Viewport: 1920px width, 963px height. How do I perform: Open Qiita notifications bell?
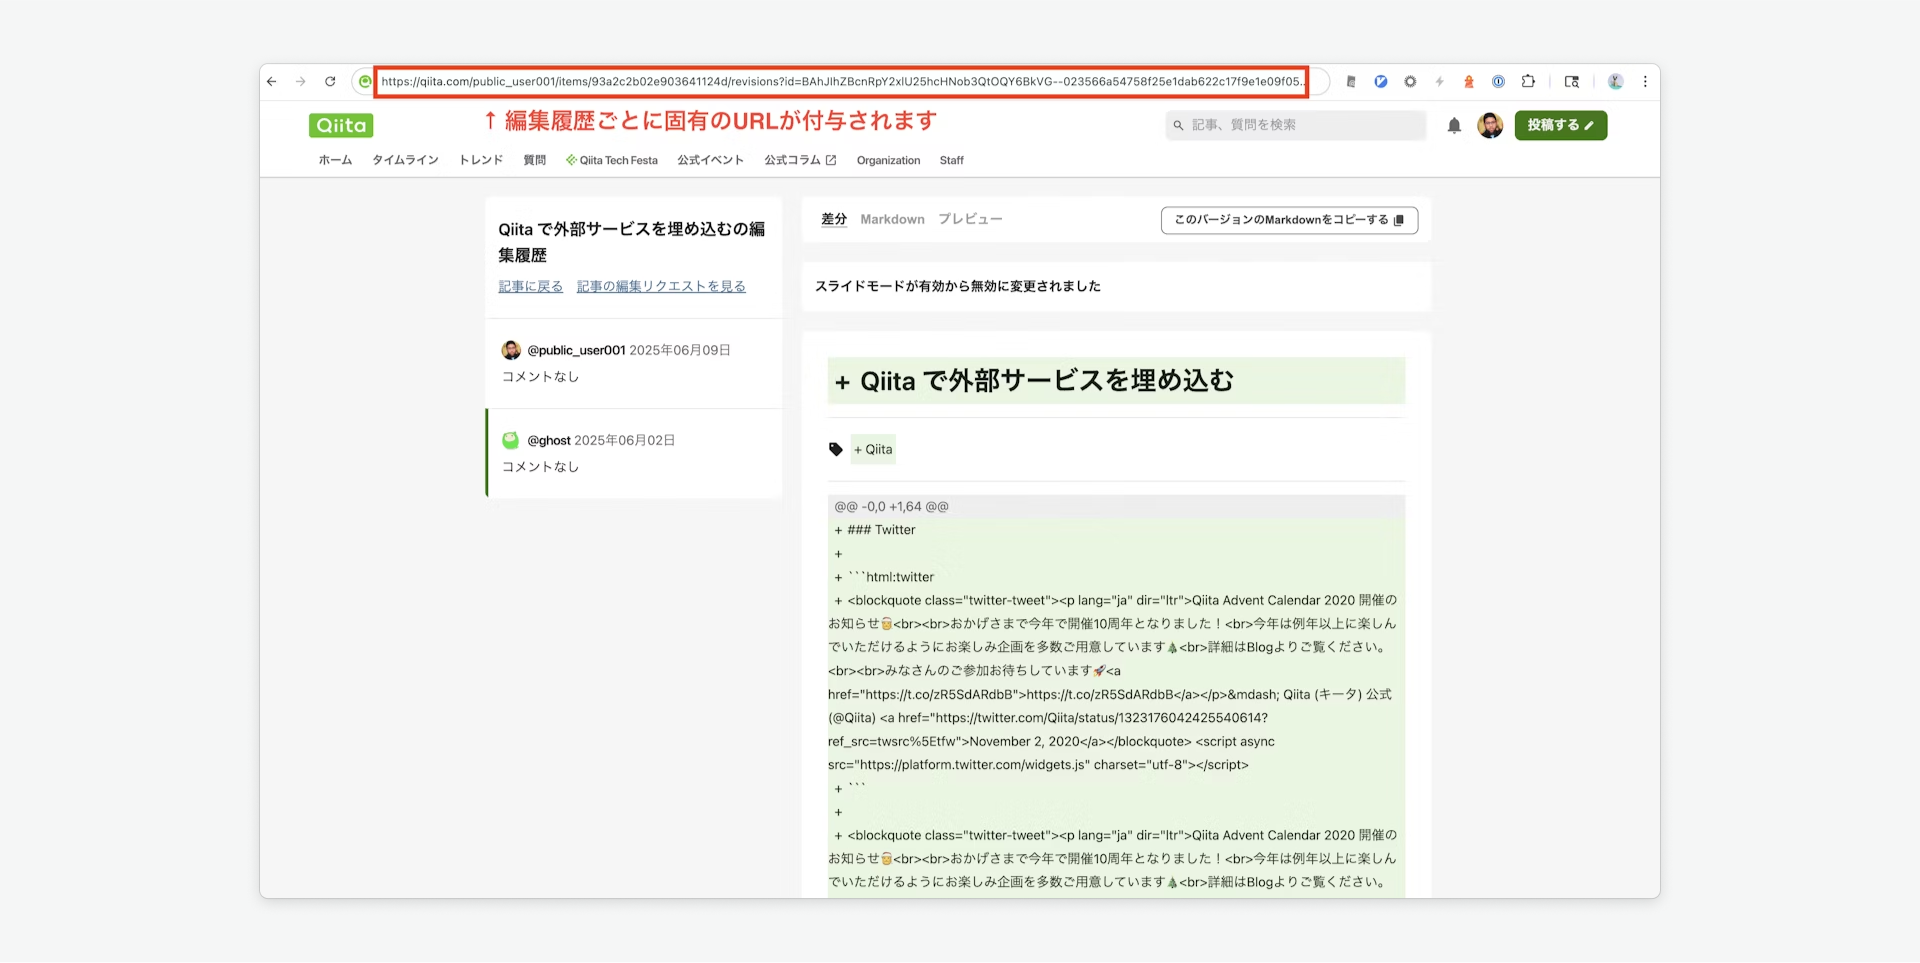coord(1454,125)
